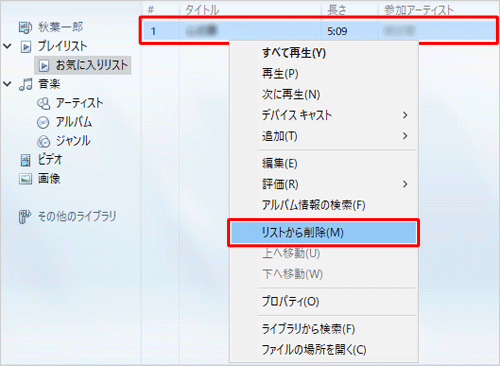Open デバイス キャスト menu entry
500x366 pixels.
pos(324,115)
